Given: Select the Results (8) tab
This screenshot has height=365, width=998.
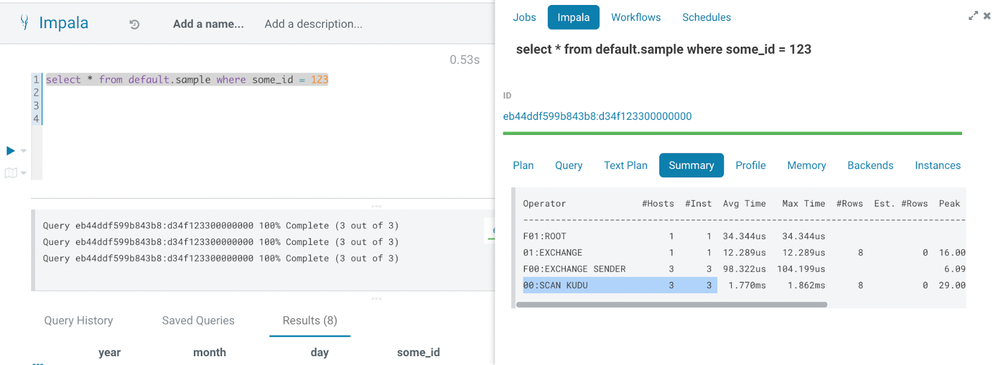Looking at the screenshot, I should tap(310, 320).
